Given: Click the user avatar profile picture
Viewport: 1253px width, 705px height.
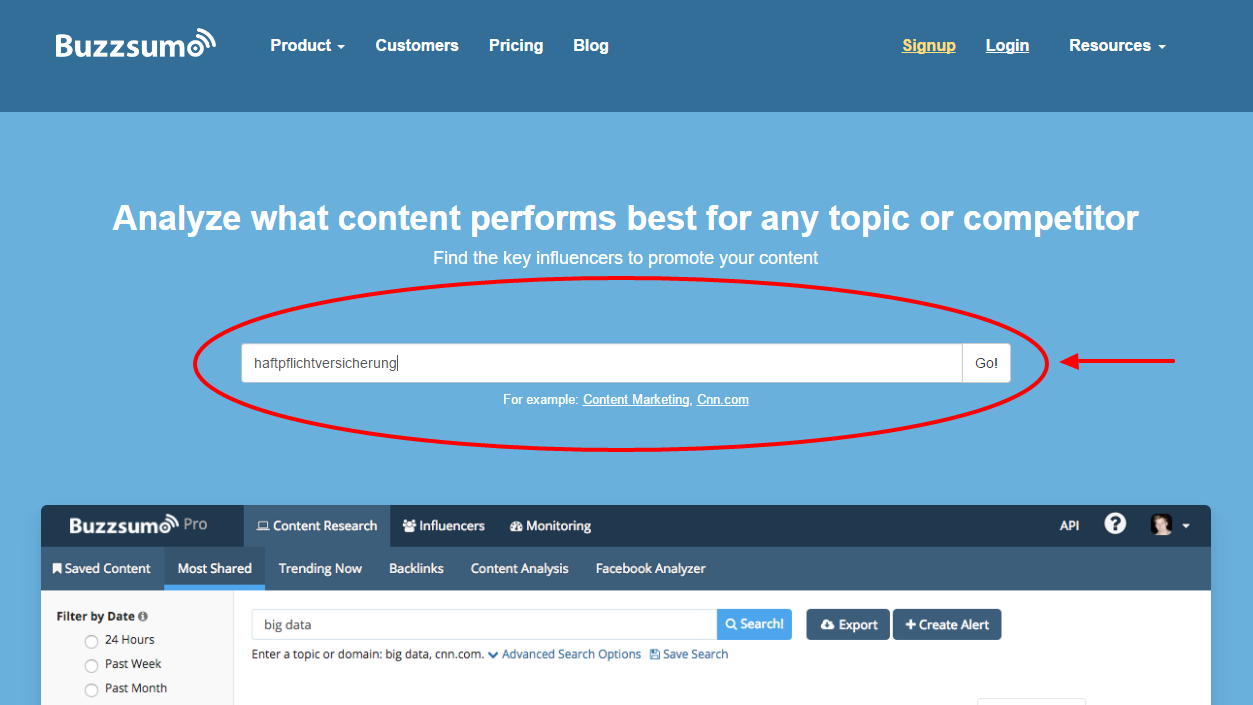Looking at the screenshot, I should [1161, 525].
